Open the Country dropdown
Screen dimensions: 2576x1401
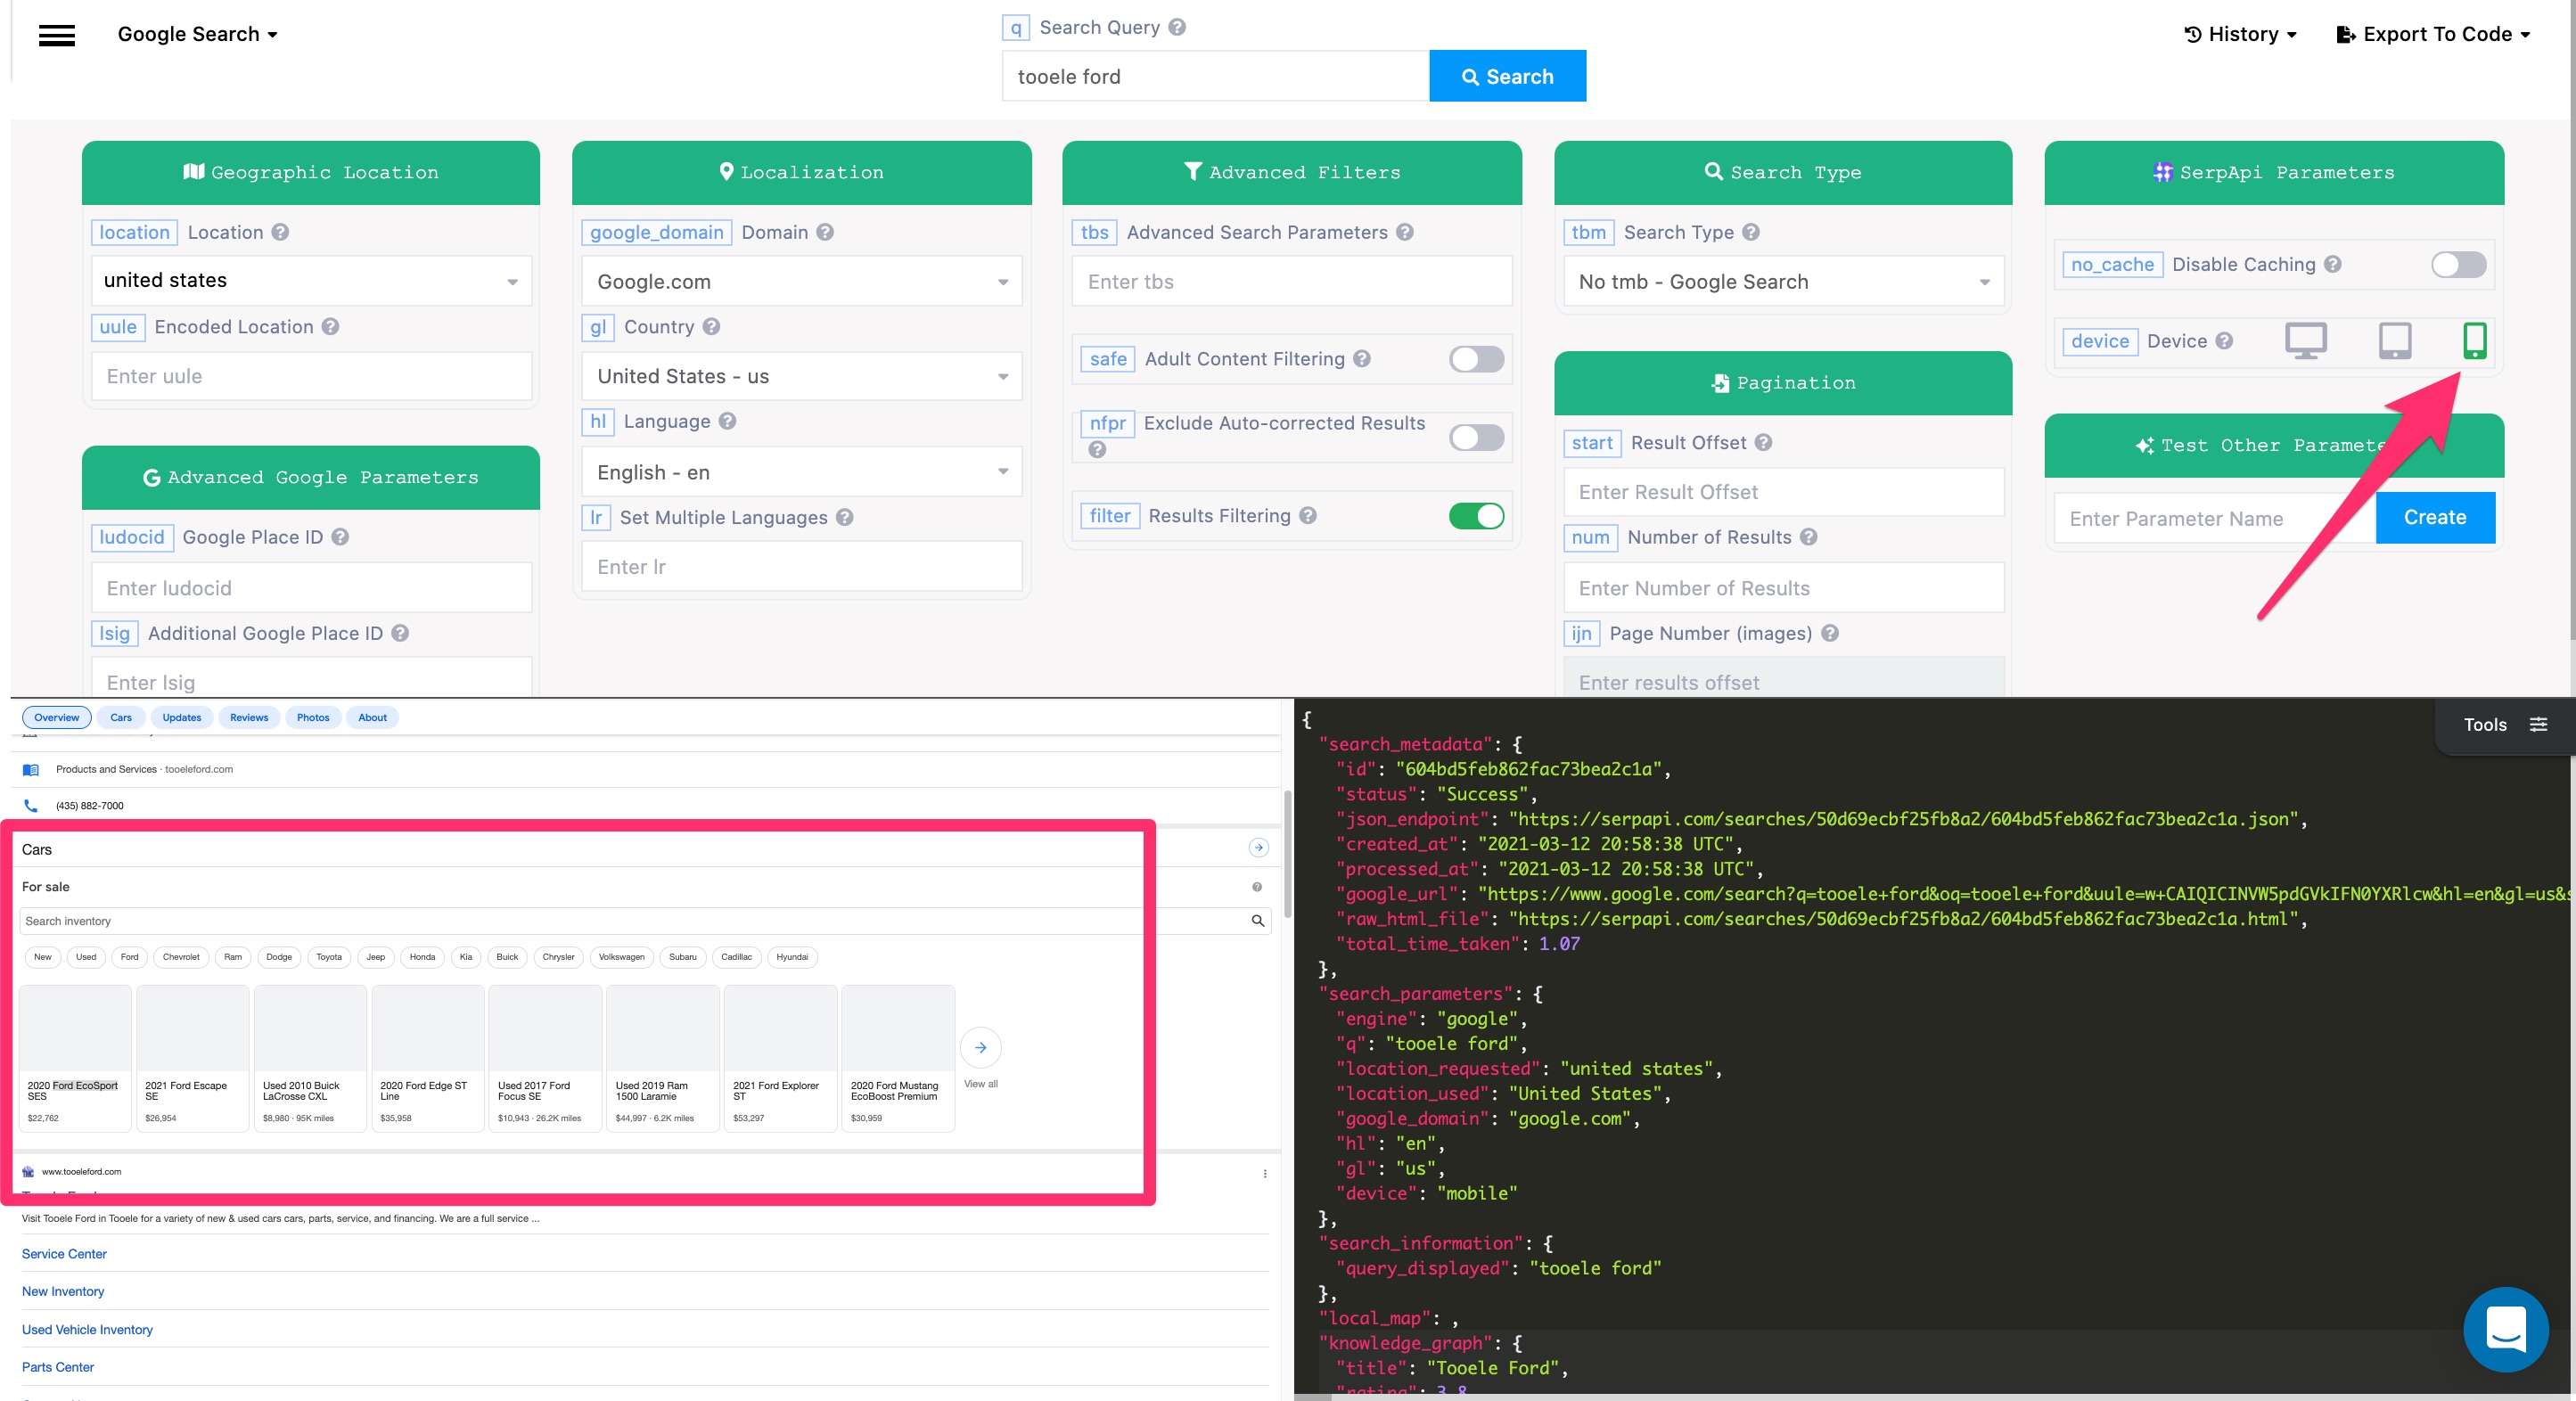tap(802, 377)
